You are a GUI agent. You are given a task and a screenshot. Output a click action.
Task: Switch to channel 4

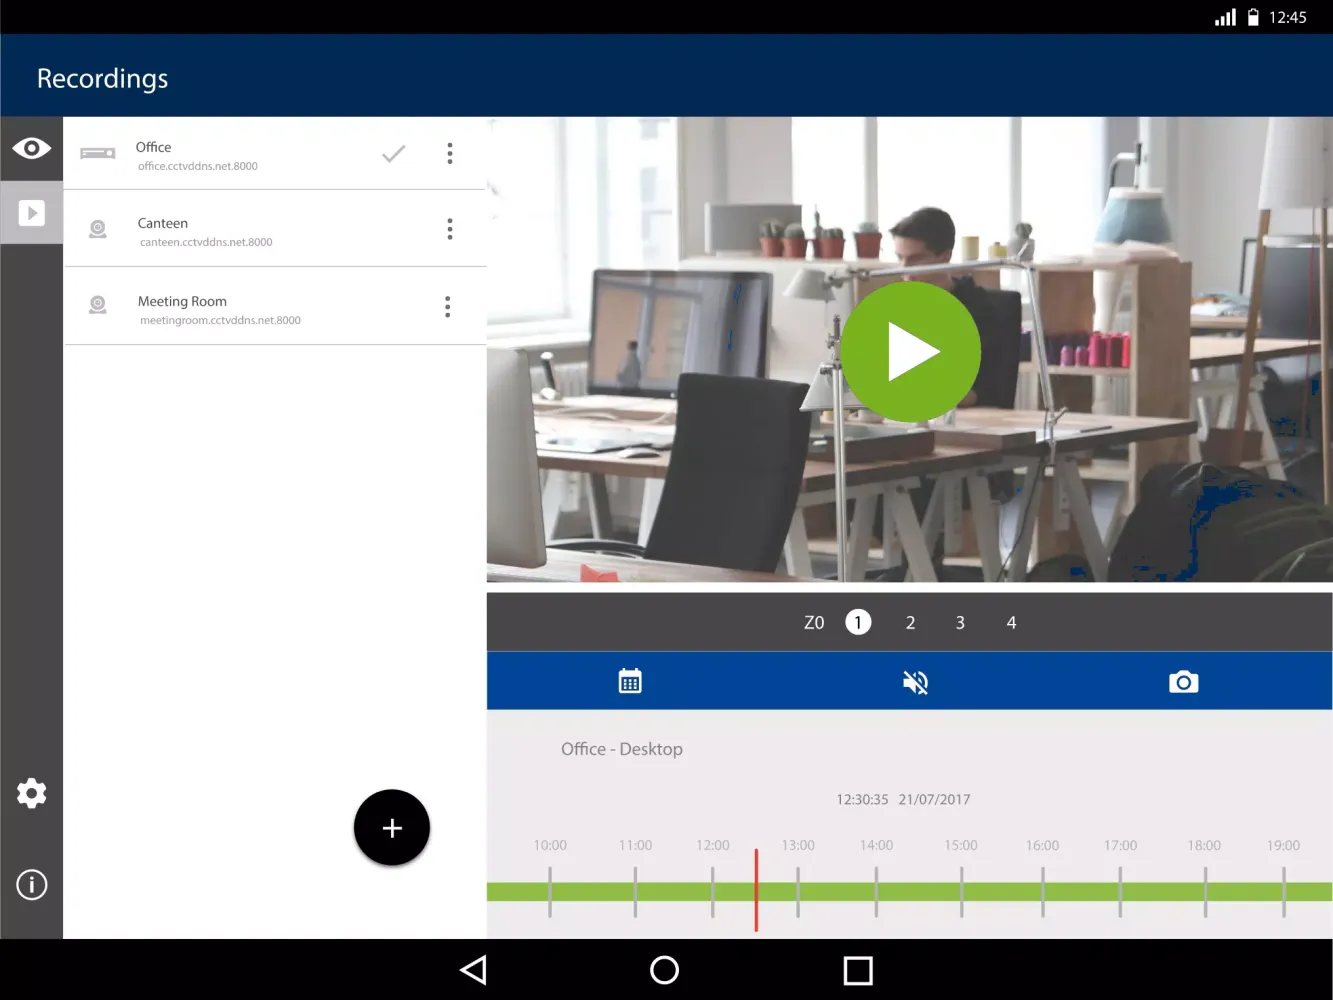pyautogui.click(x=1011, y=622)
